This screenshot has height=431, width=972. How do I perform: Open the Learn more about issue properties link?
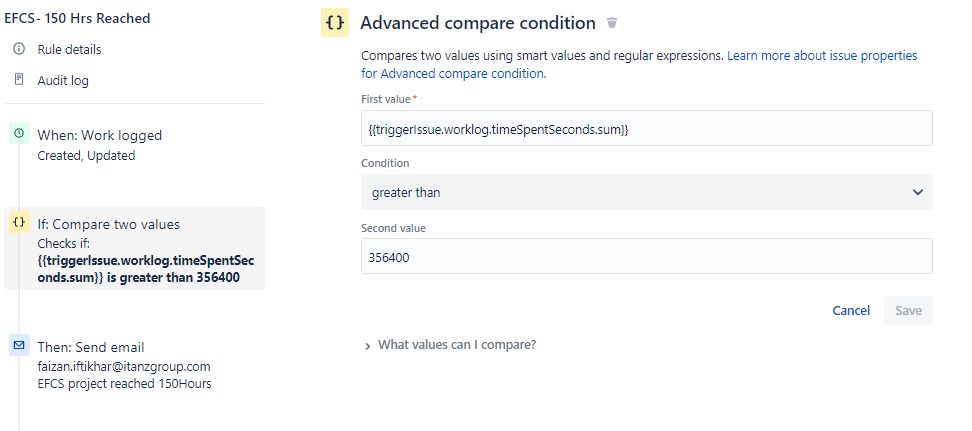click(822, 56)
